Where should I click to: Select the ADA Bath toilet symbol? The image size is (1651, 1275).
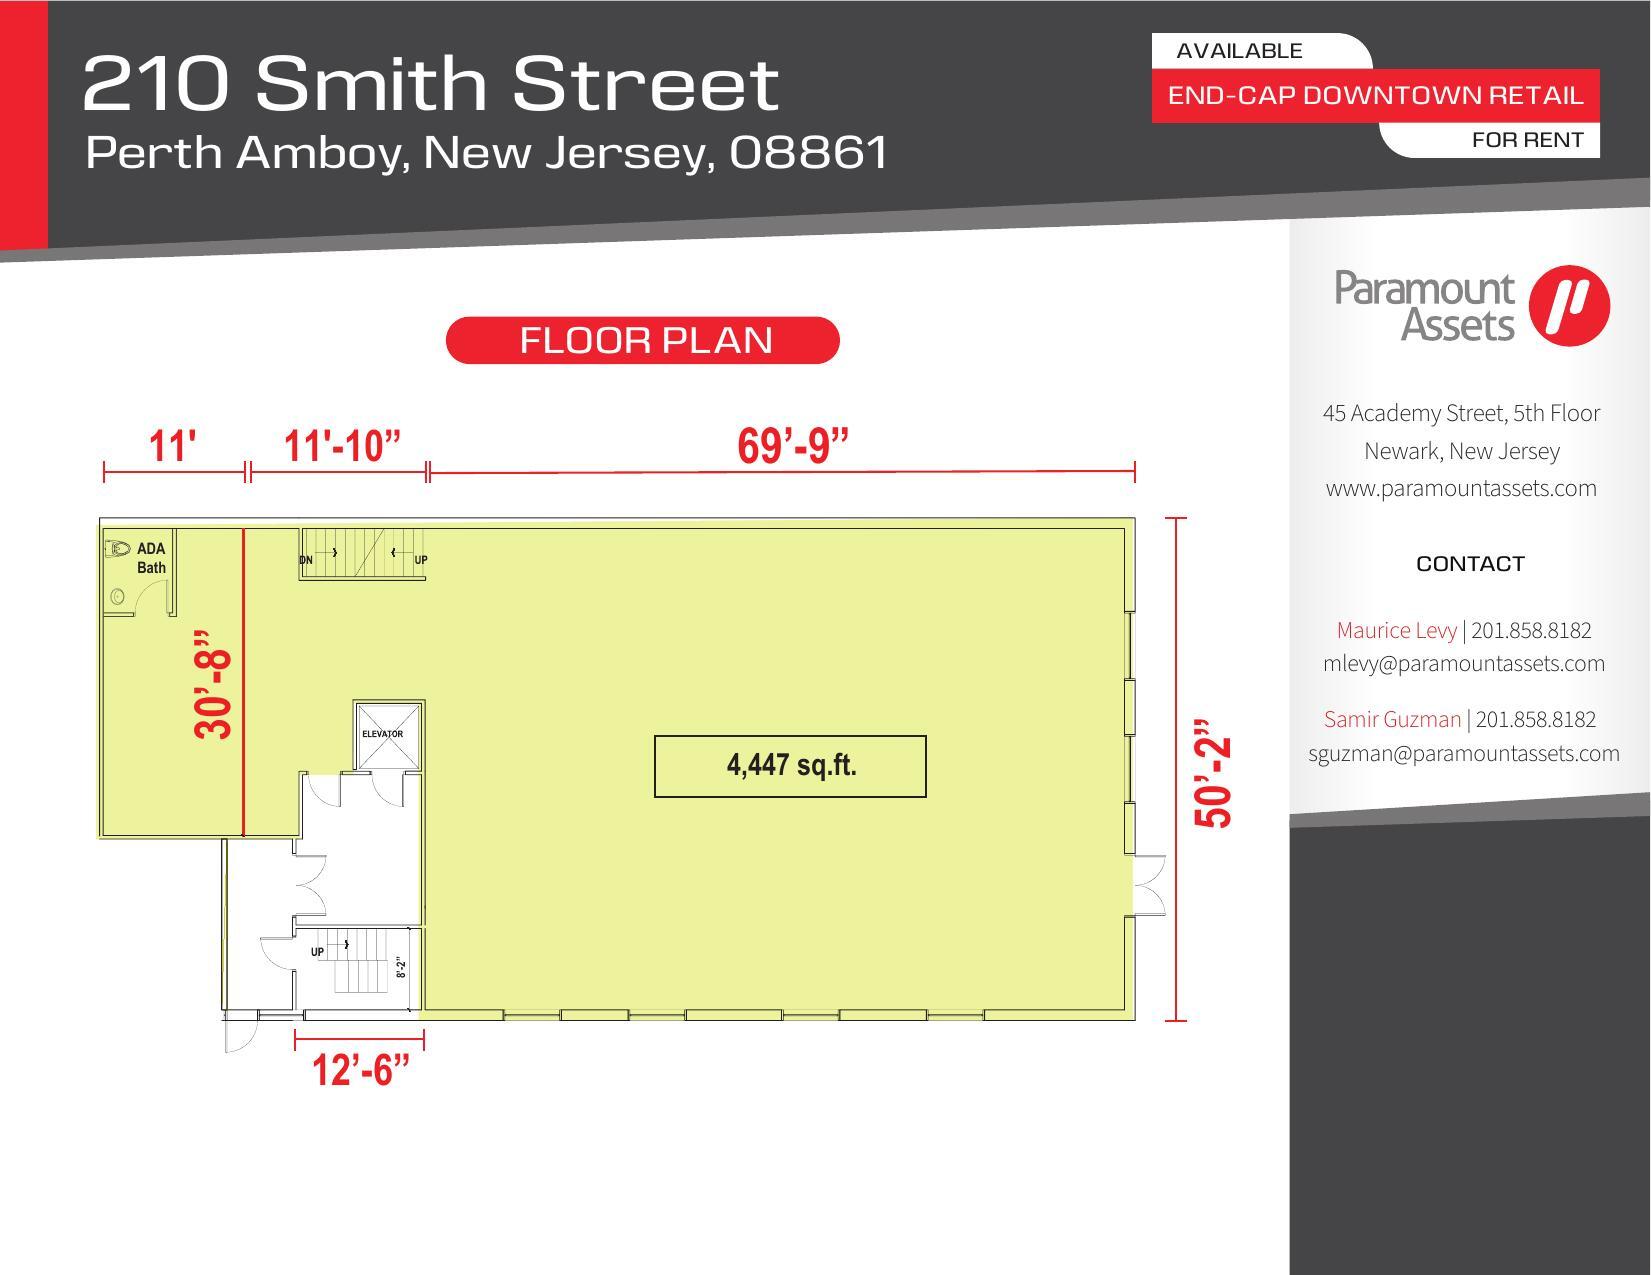118,550
